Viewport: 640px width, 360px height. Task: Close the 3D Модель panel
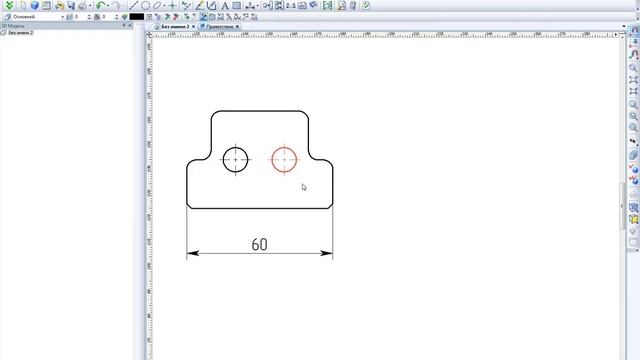click(x=130, y=25)
